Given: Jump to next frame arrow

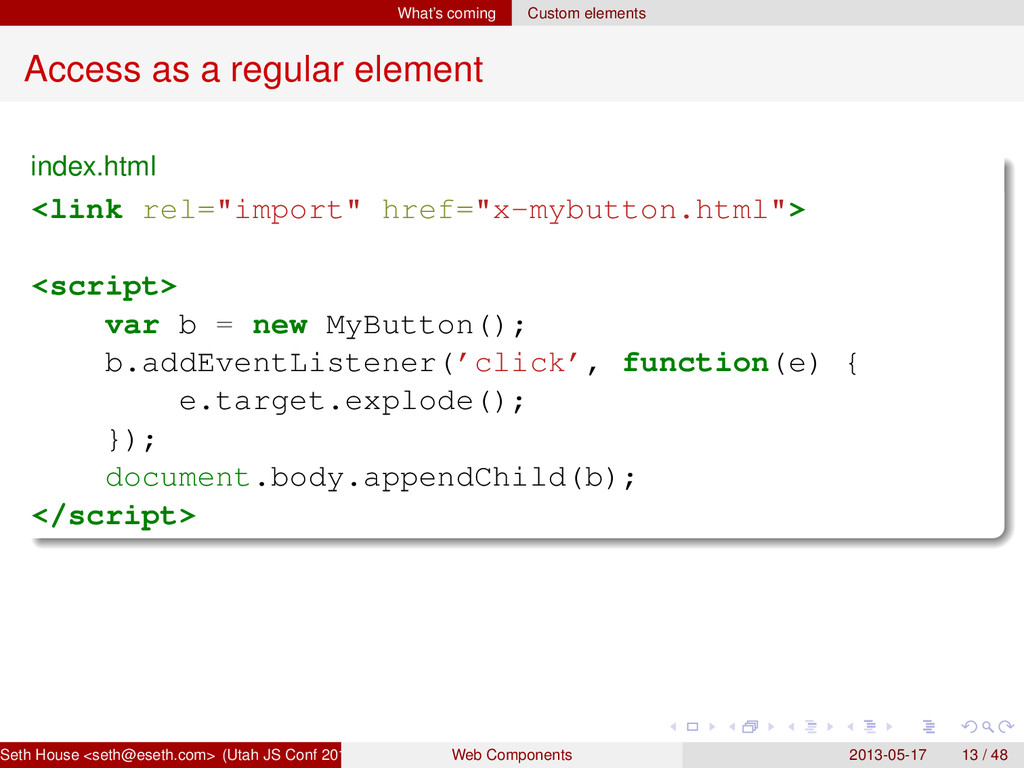Looking at the screenshot, I should point(771,726).
